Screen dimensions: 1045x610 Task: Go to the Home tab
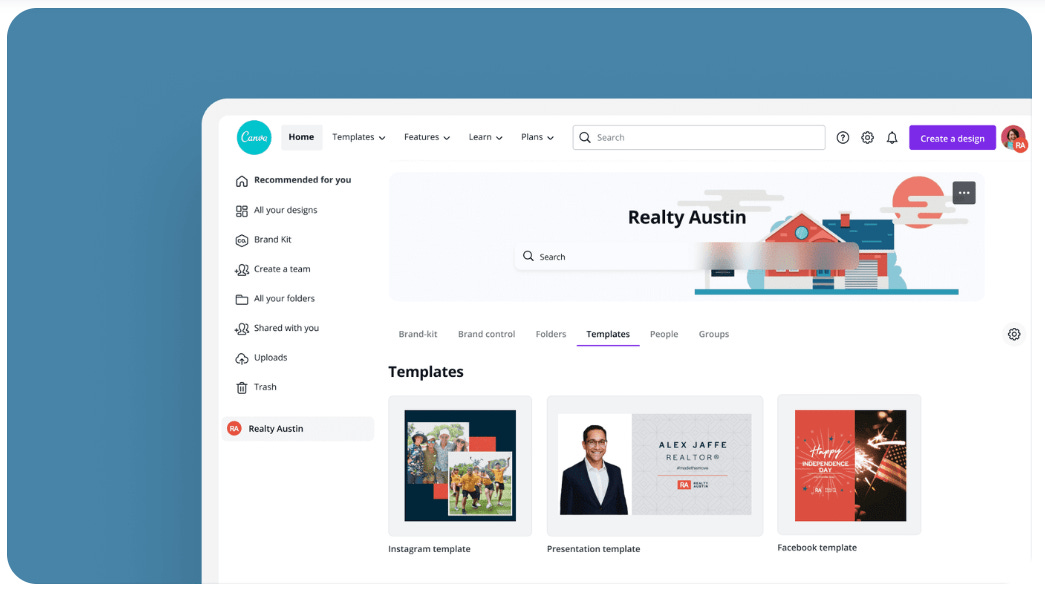coord(301,137)
